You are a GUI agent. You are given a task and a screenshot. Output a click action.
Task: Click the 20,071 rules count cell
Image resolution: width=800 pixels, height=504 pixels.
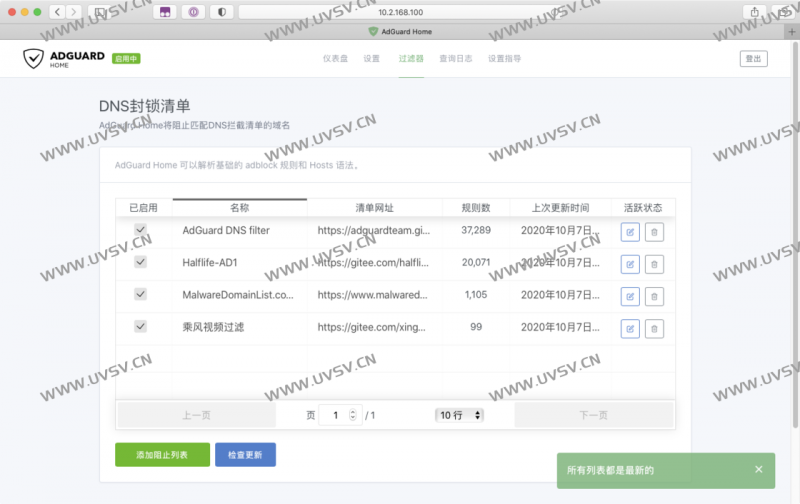coord(476,262)
